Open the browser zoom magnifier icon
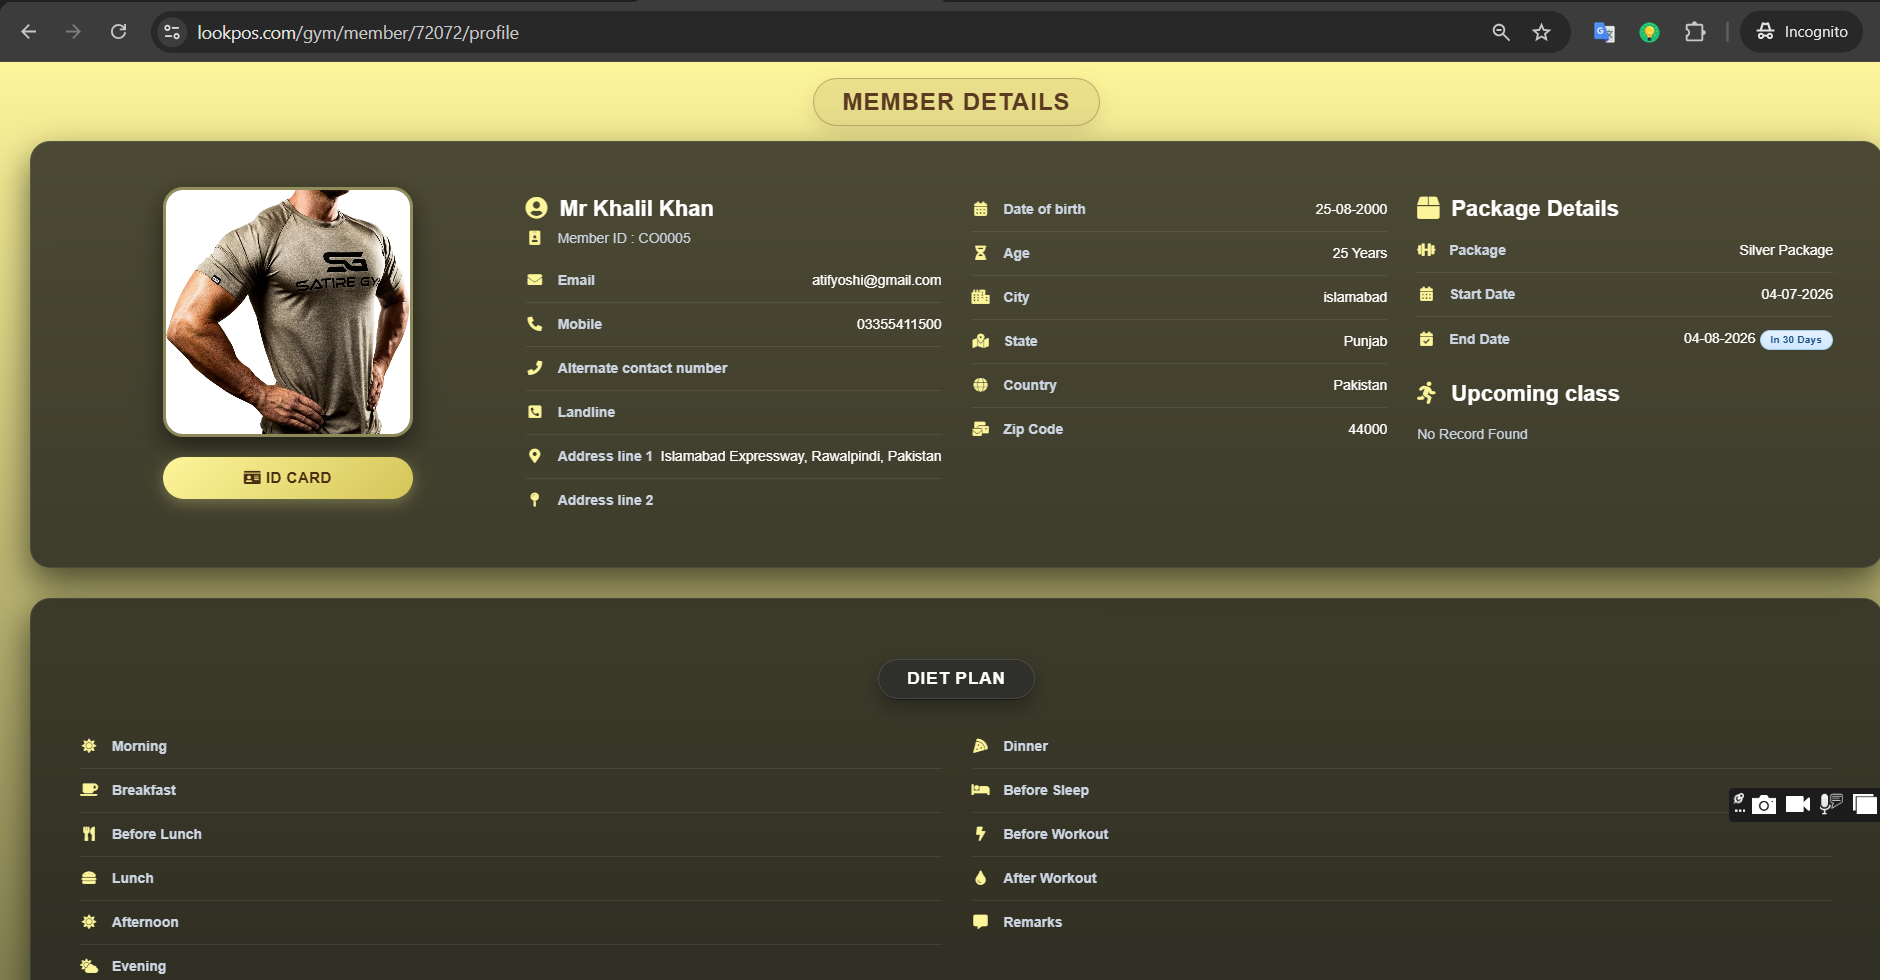Screen dimensions: 1880x980 point(1501,32)
